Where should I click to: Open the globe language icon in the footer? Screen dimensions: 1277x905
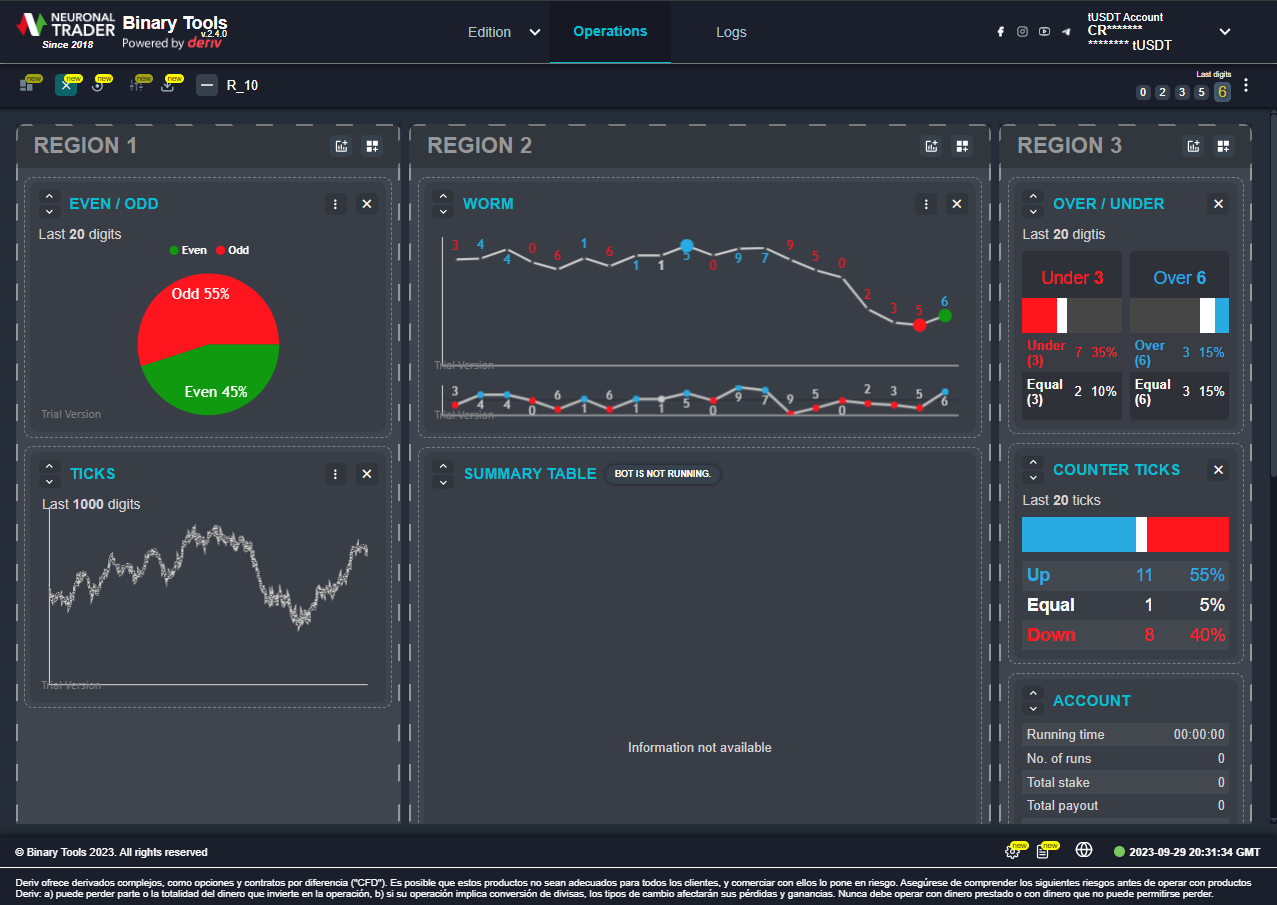pyautogui.click(x=1084, y=850)
